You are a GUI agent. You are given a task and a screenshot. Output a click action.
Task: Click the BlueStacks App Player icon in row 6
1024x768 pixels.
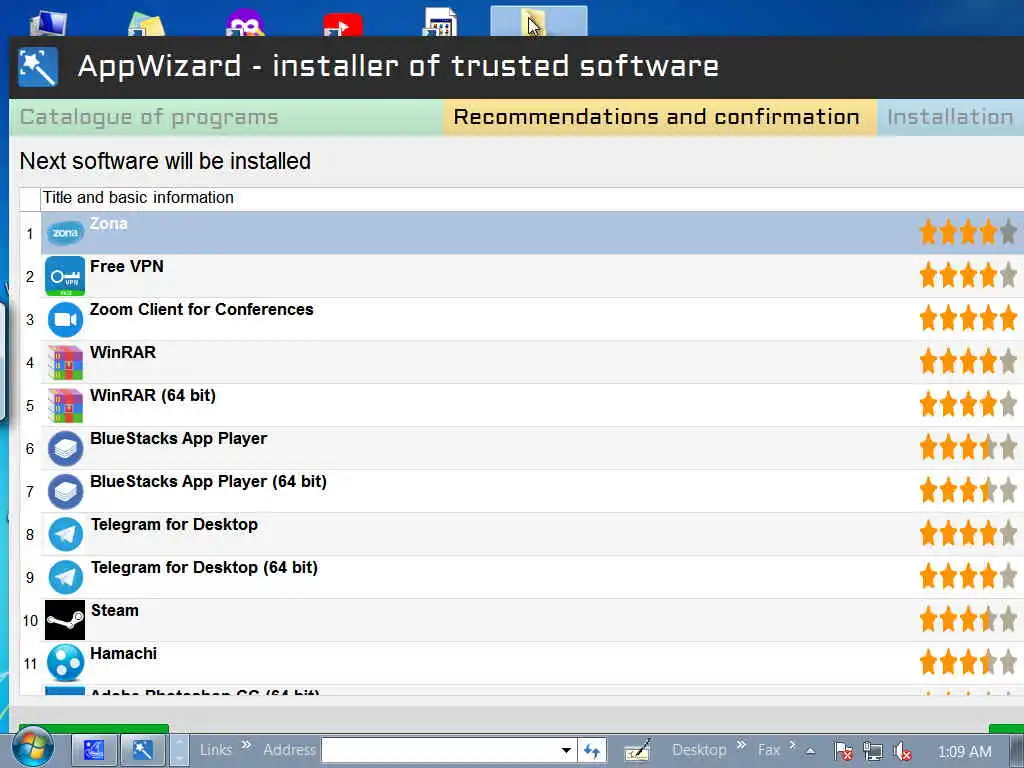point(65,448)
